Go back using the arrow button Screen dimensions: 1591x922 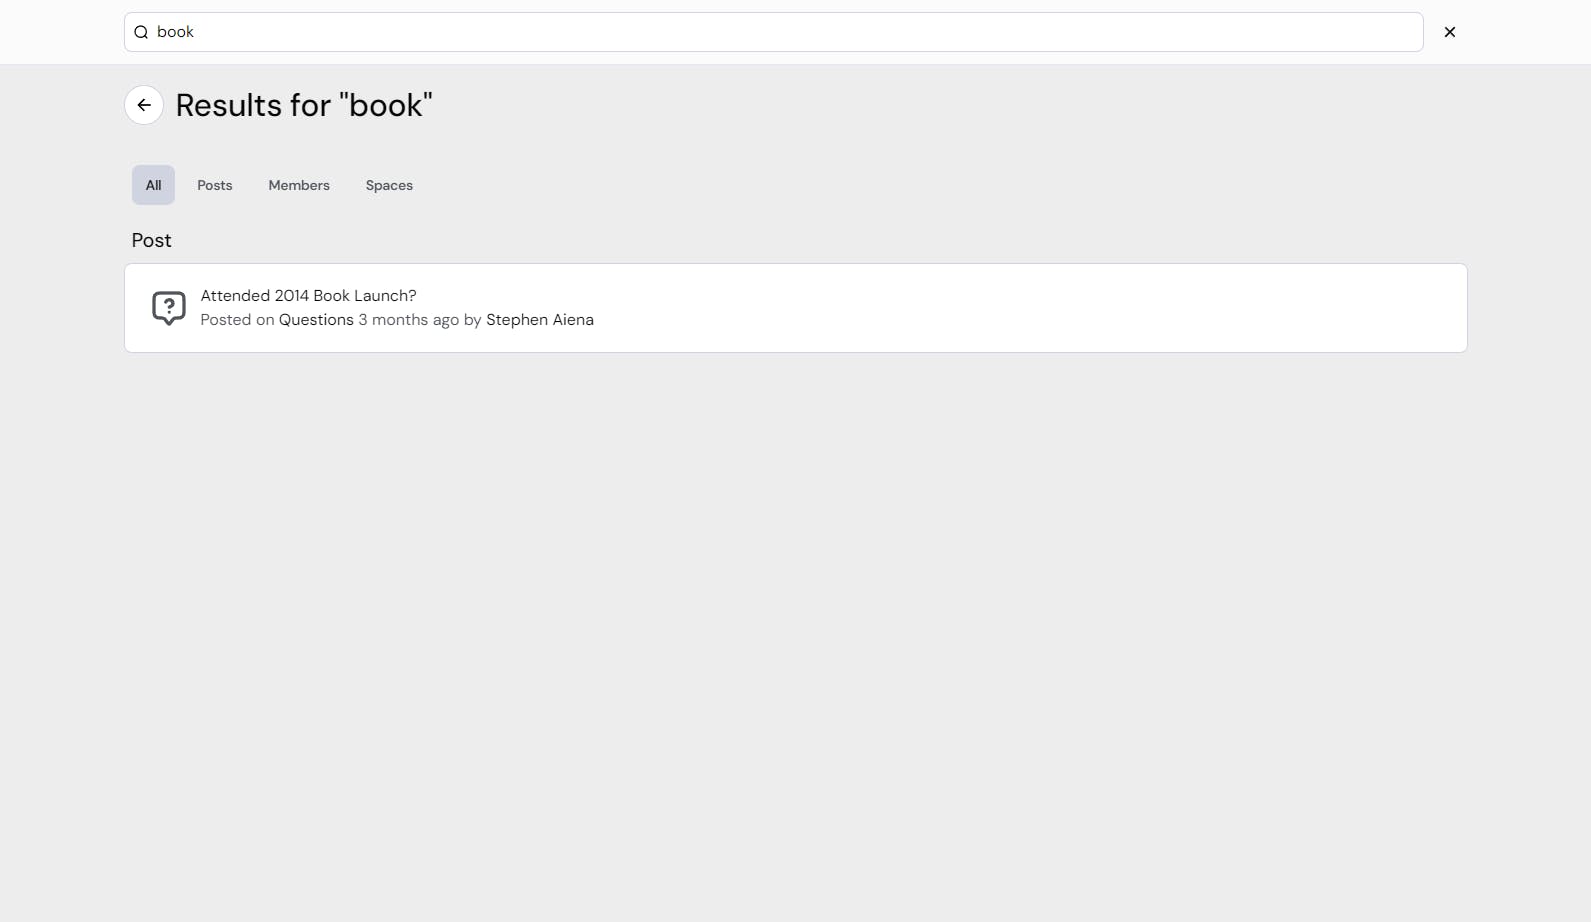(144, 105)
